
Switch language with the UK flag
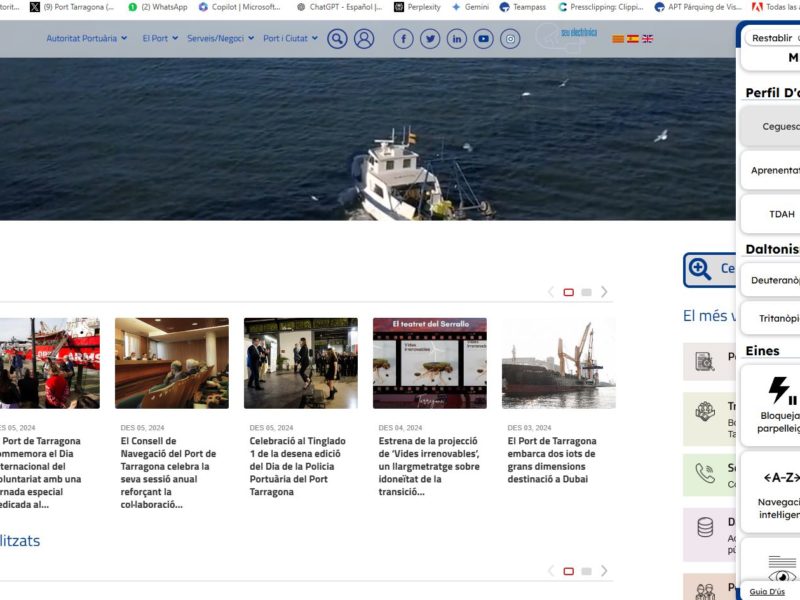pos(647,39)
